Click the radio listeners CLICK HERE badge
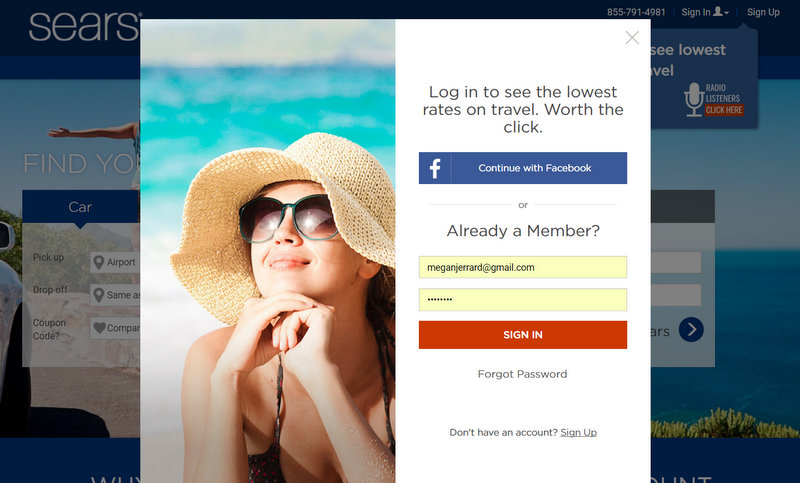This screenshot has width=800, height=483. coord(724,110)
